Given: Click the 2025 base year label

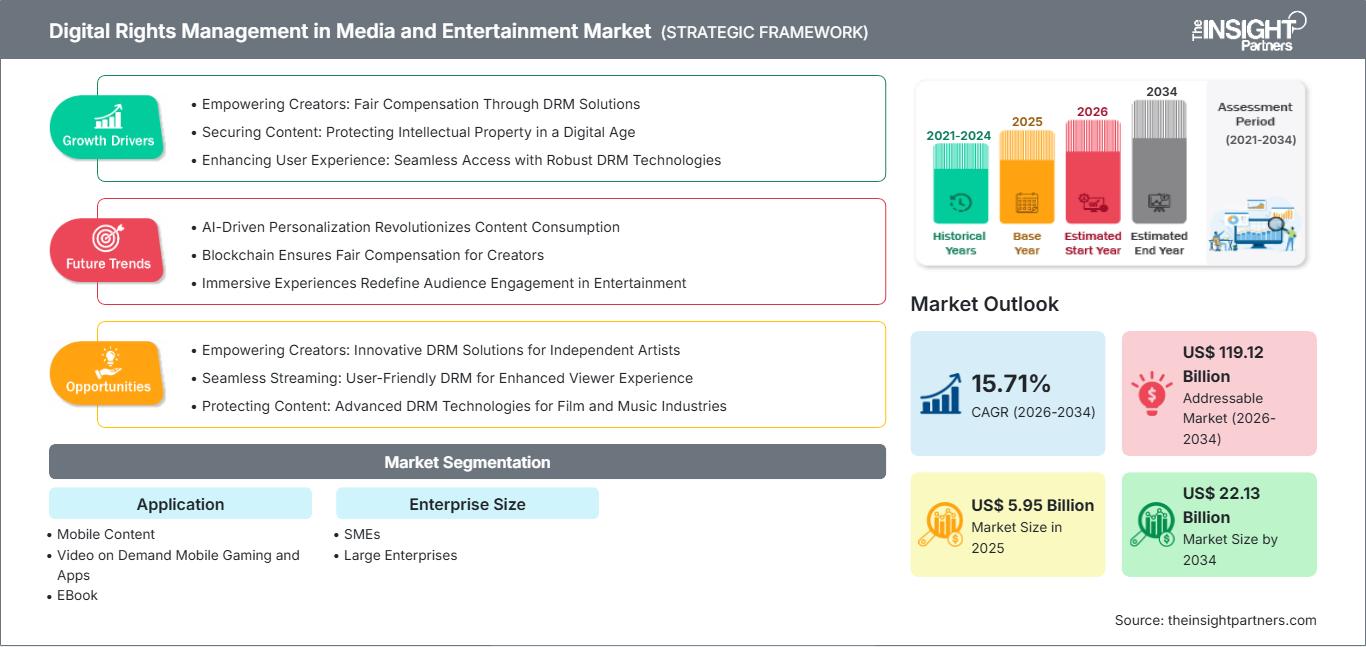Looking at the screenshot, I should click(1027, 121).
